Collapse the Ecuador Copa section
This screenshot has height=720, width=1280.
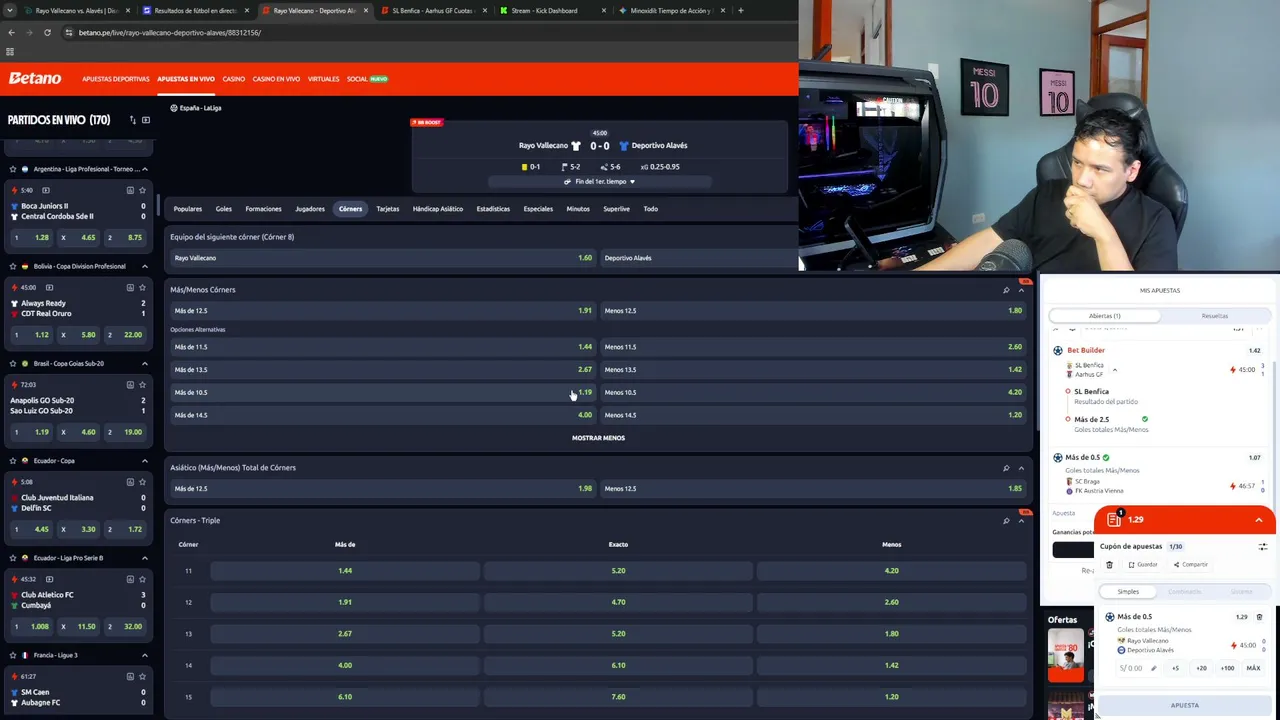(x=145, y=461)
